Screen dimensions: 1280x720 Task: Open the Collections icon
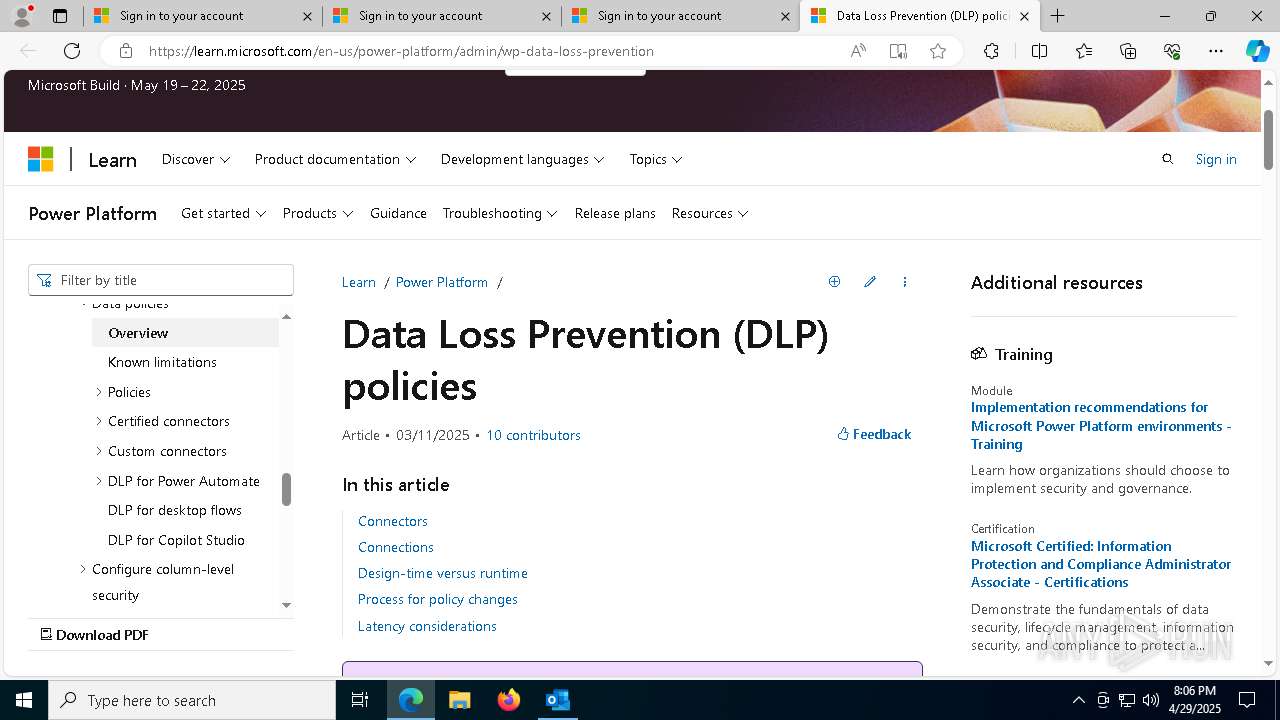(x=1128, y=51)
